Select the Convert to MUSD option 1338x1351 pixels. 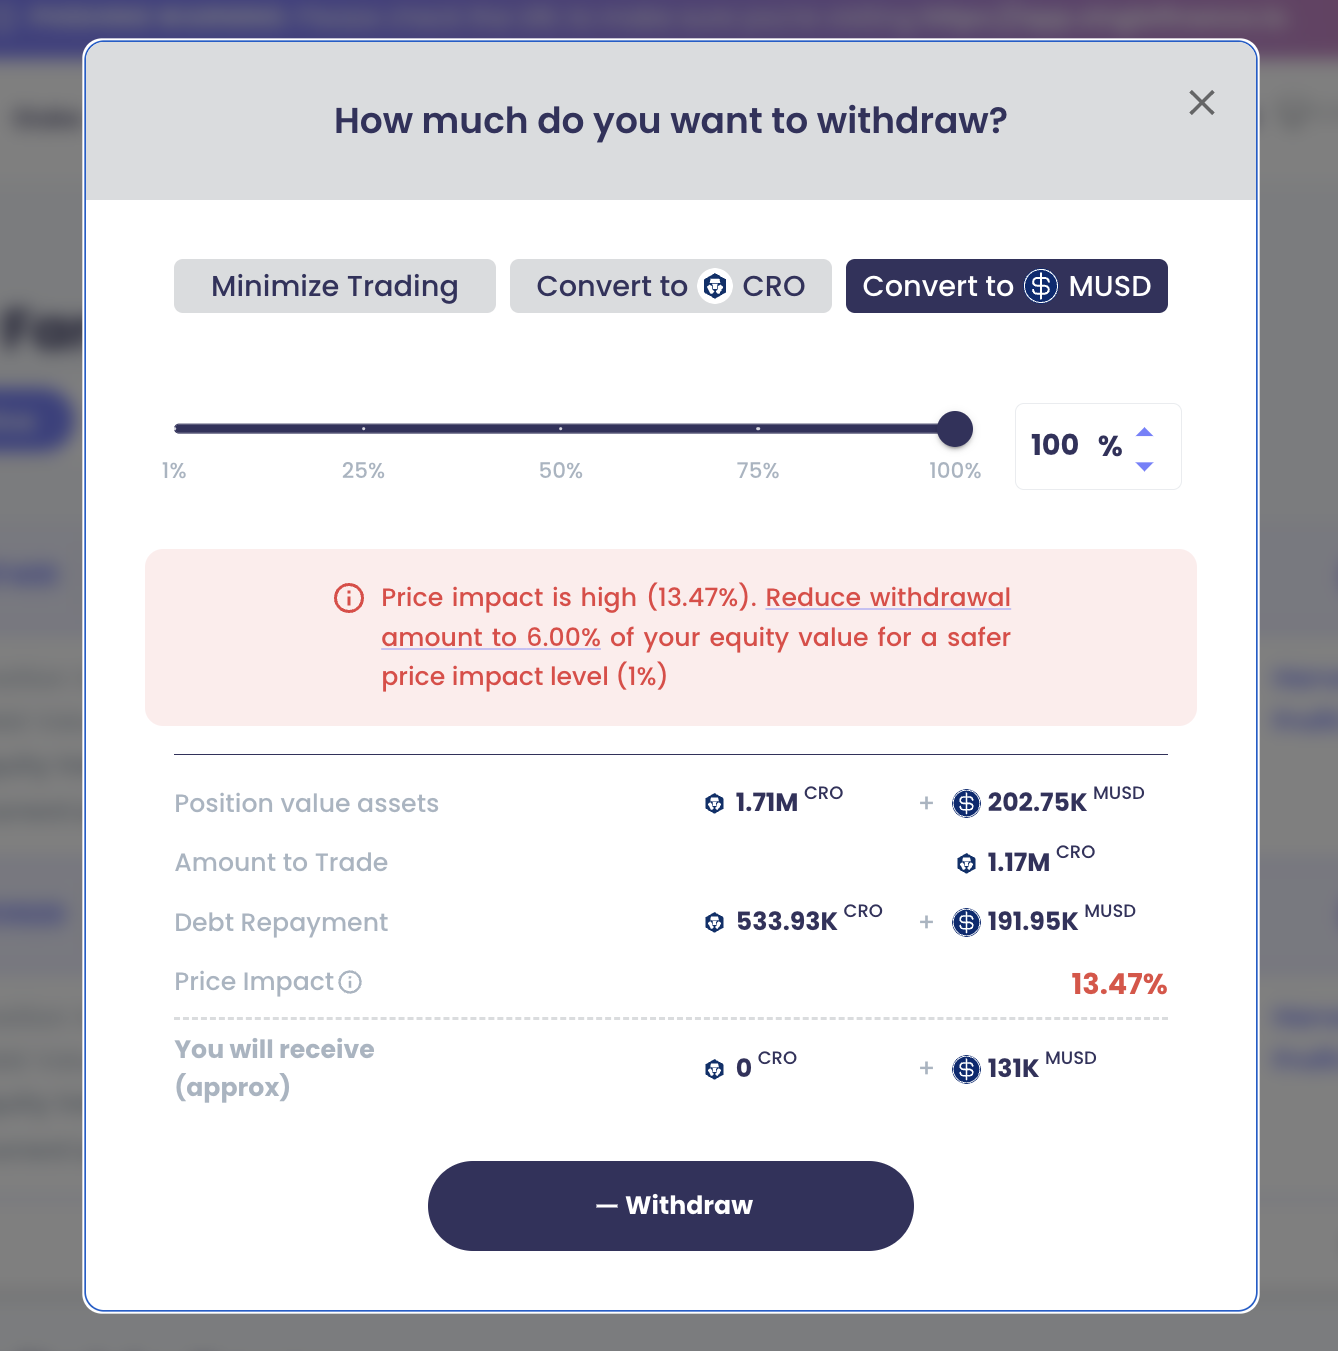[1006, 286]
